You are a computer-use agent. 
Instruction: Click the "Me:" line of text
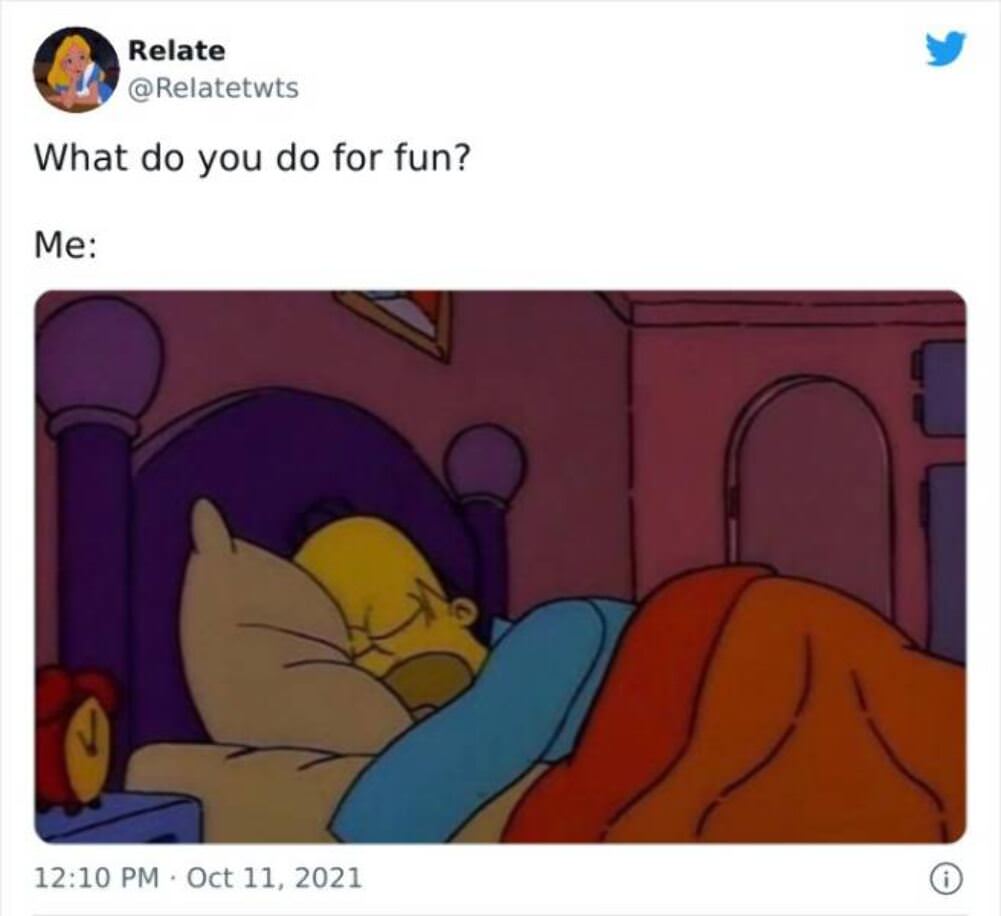click(x=66, y=246)
